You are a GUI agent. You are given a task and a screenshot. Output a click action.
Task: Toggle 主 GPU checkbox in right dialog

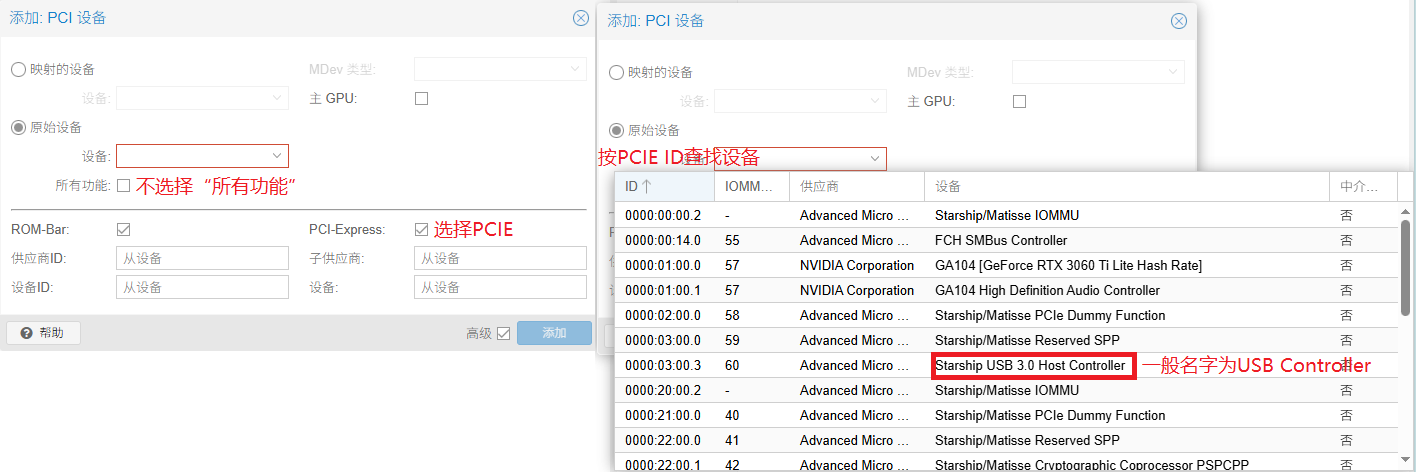[x=1019, y=101]
